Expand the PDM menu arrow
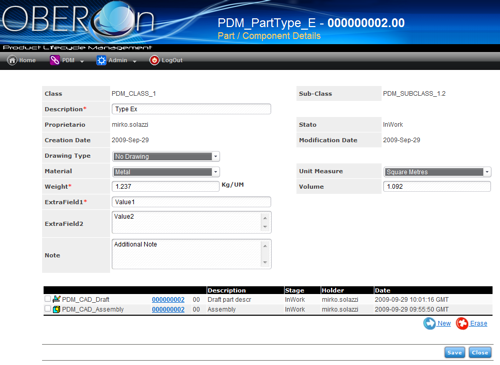The height and width of the screenshot is (365, 500). pos(82,61)
